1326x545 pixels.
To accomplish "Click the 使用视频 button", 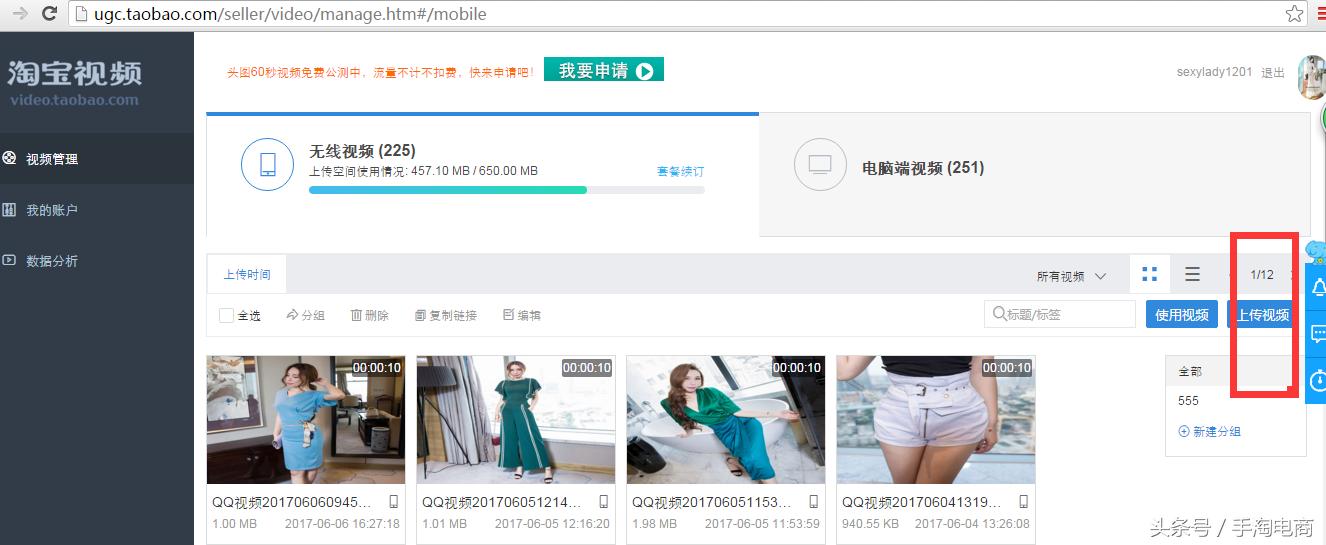I will pyautogui.click(x=1182, y=314).
